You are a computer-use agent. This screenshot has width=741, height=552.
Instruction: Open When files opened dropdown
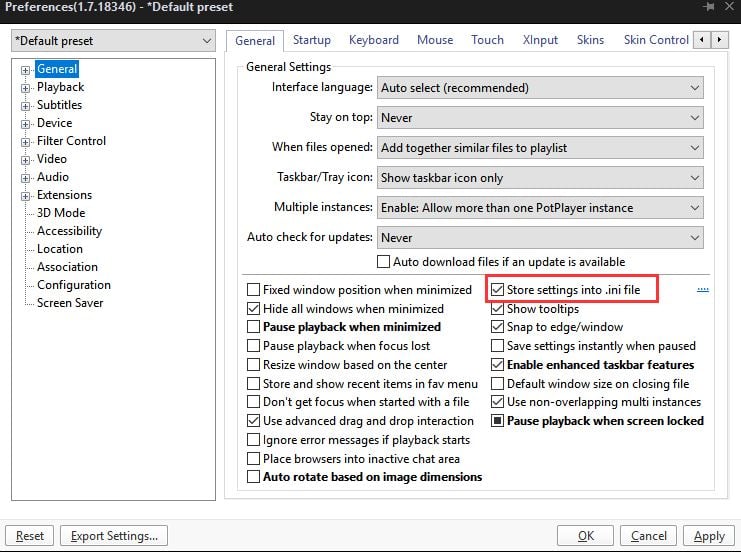[540, 147]
